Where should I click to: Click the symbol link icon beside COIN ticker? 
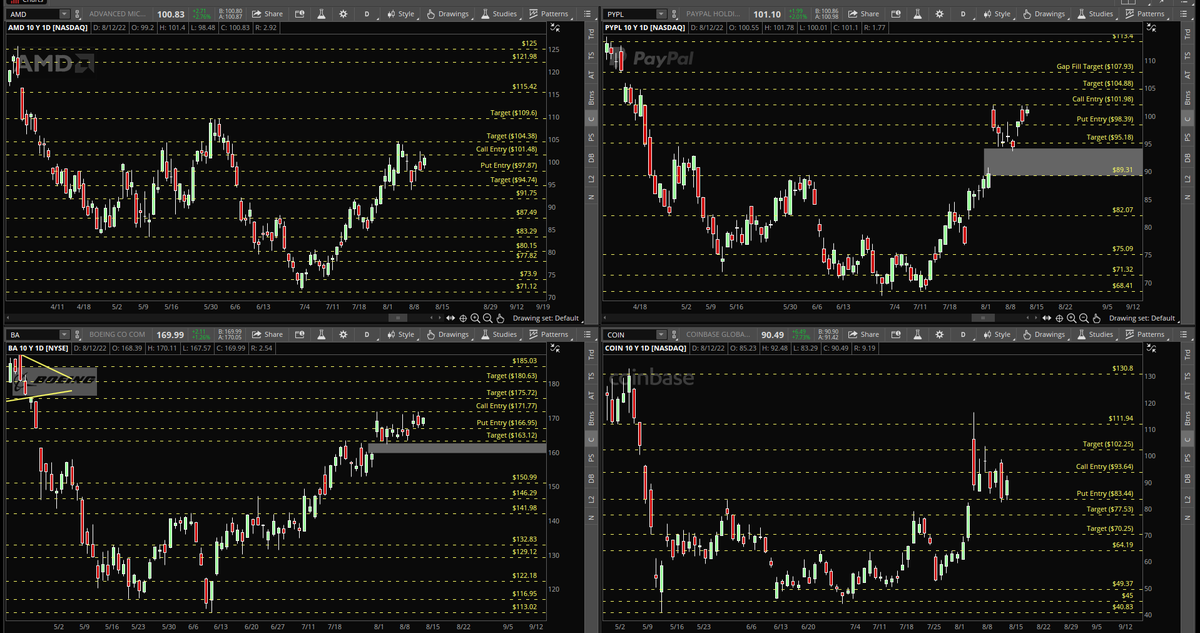(x=674, y=335)
